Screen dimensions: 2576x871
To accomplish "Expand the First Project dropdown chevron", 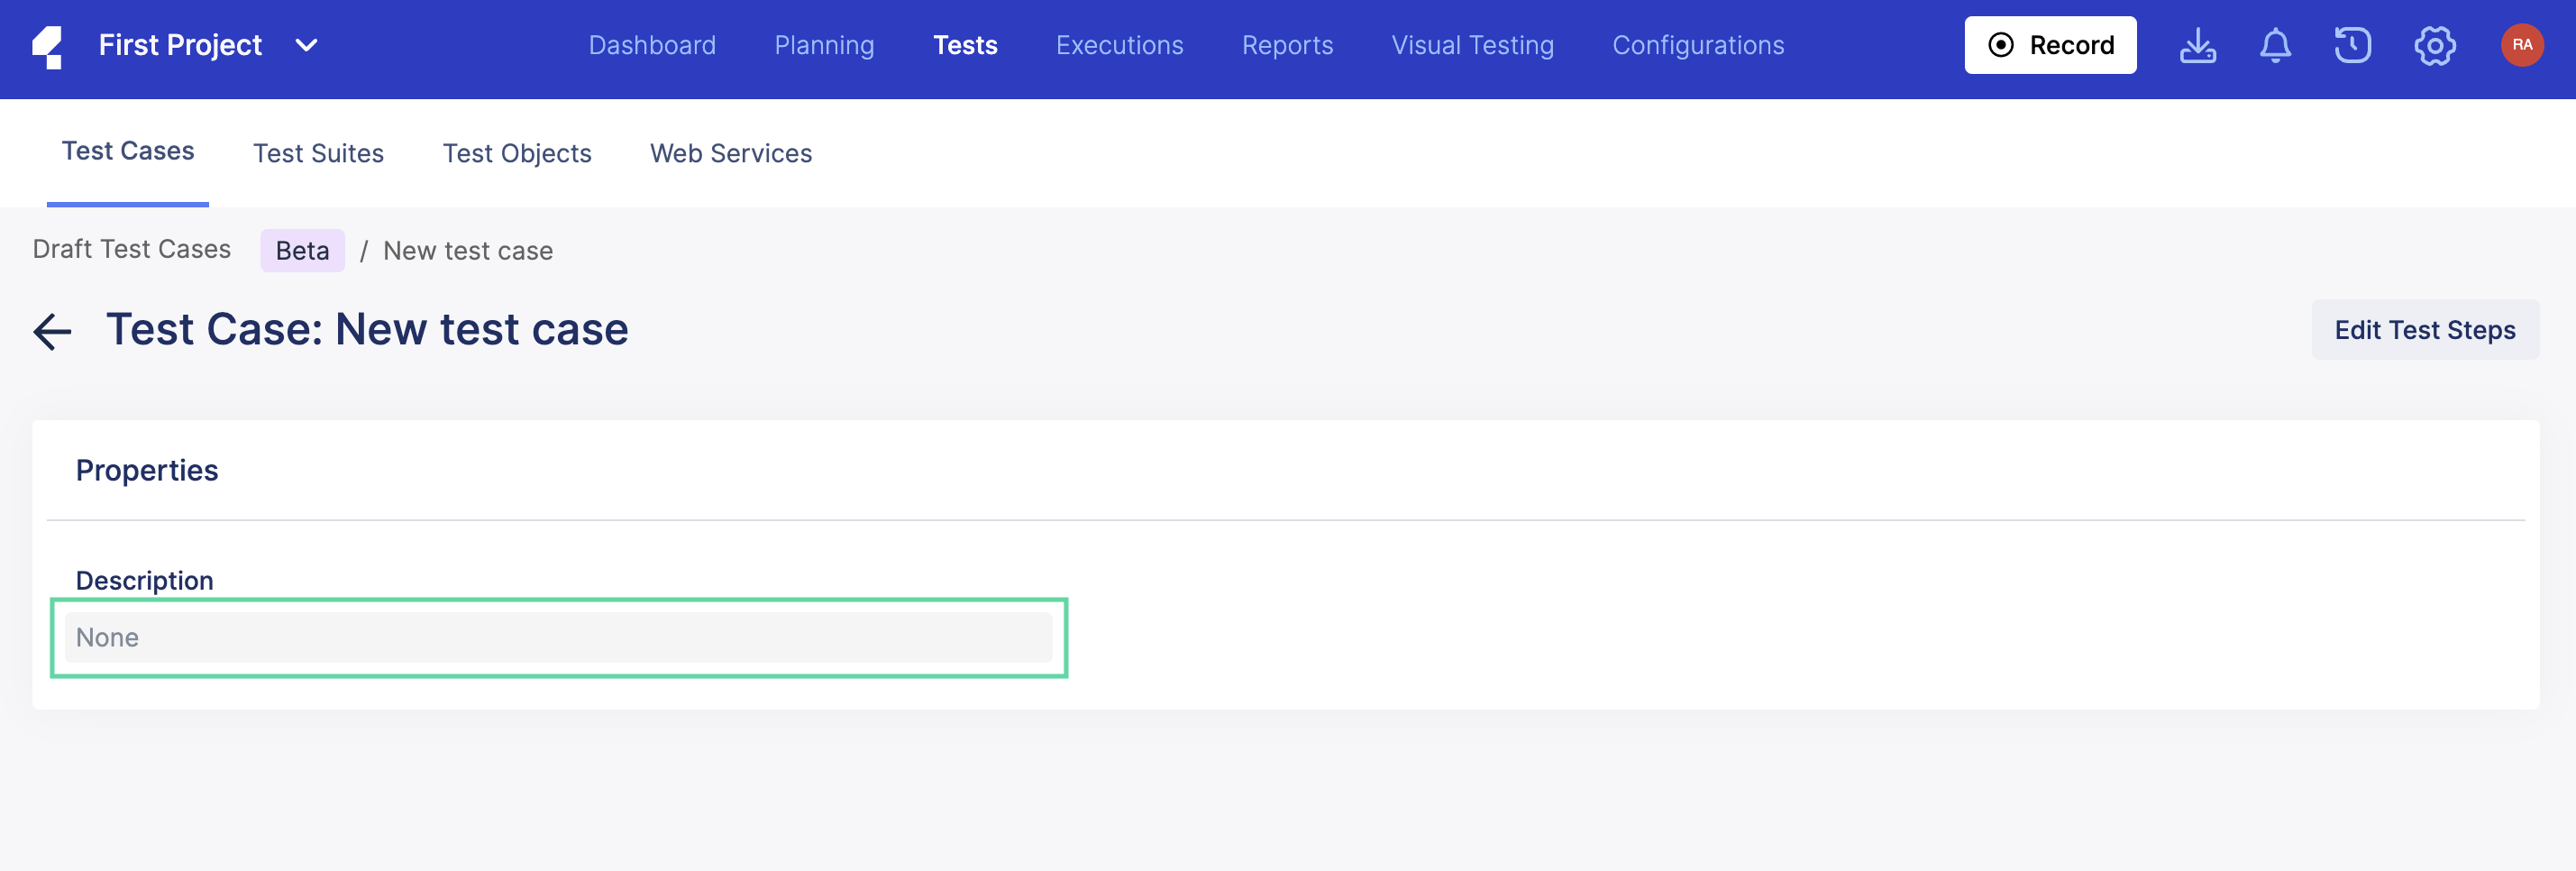I will coord(307,46).
